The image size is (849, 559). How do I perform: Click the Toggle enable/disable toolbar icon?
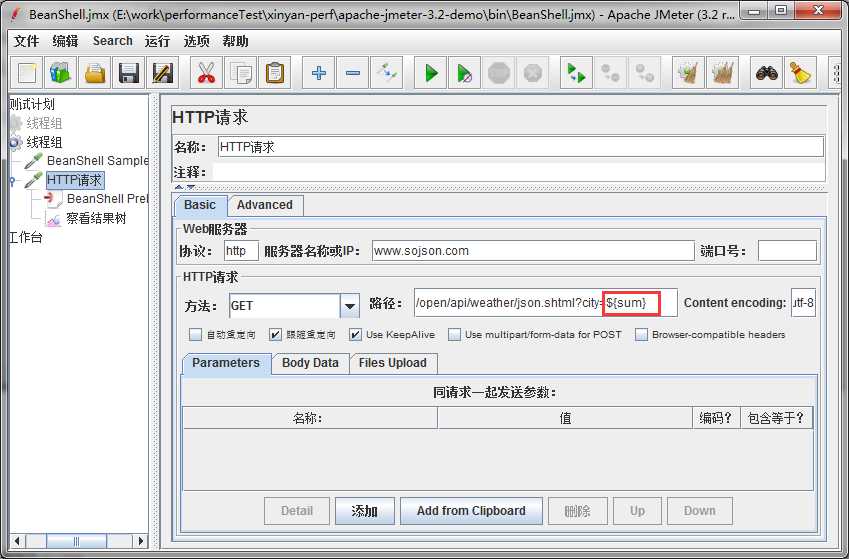pyautogui.click(x=387, y=73)
